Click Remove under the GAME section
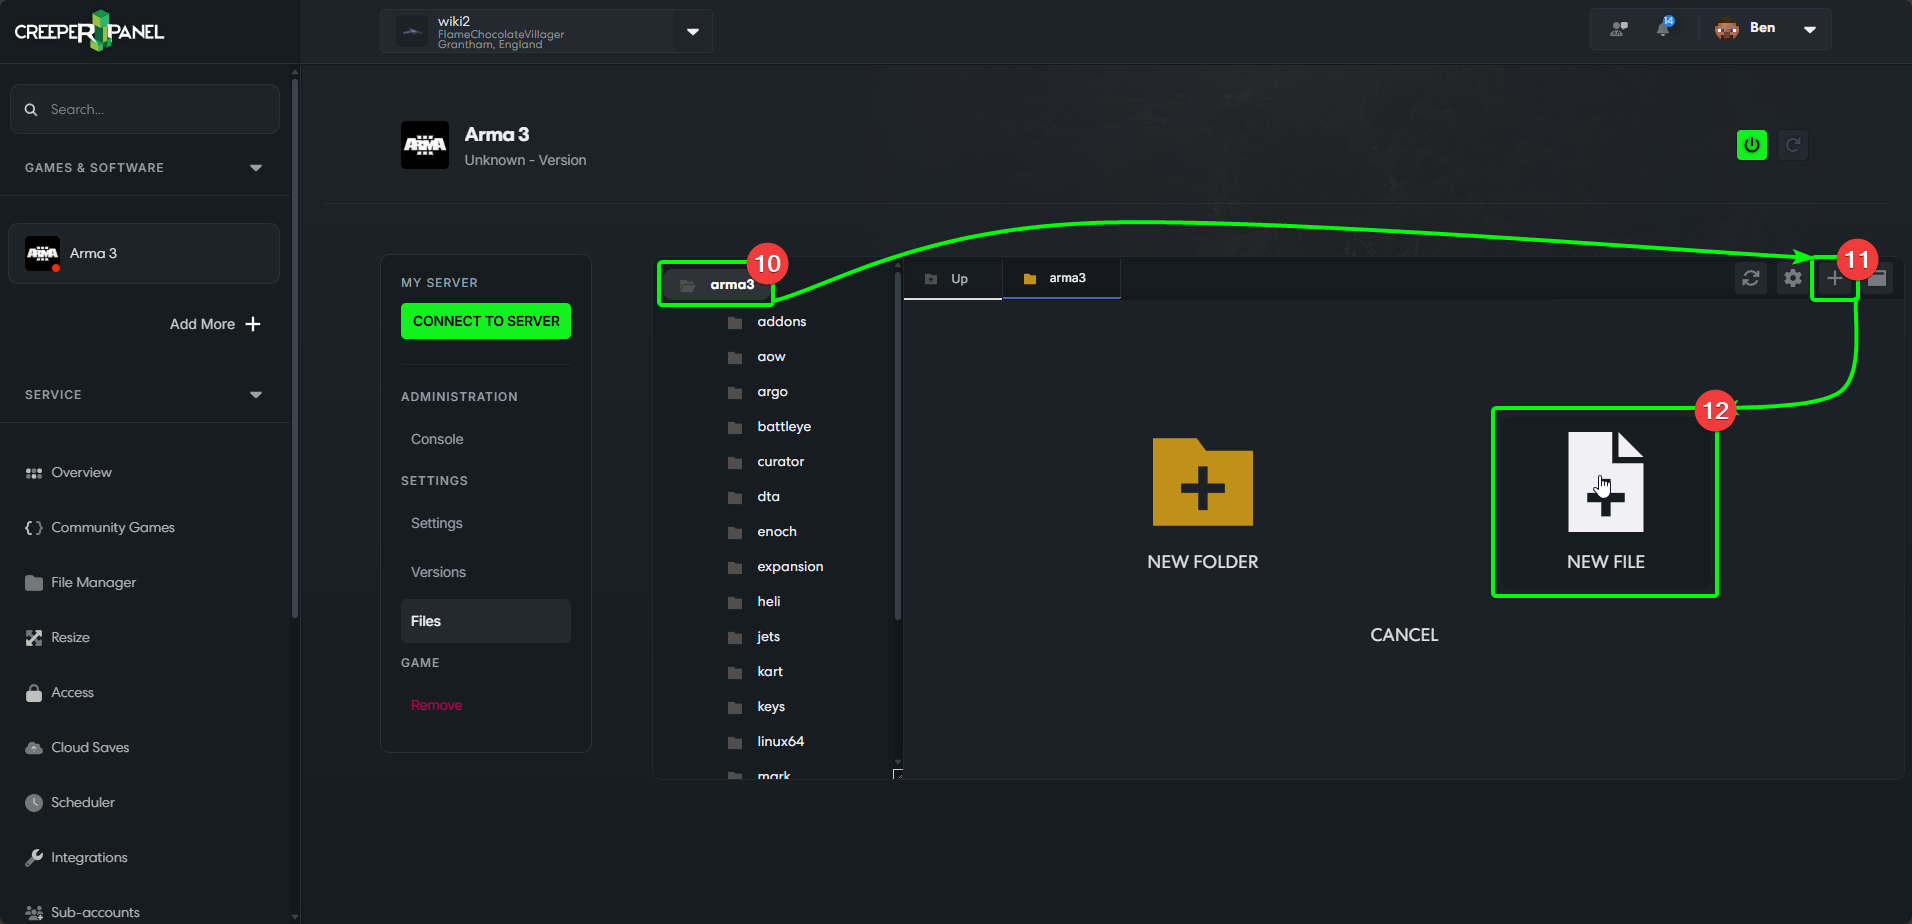 [436, 704]
